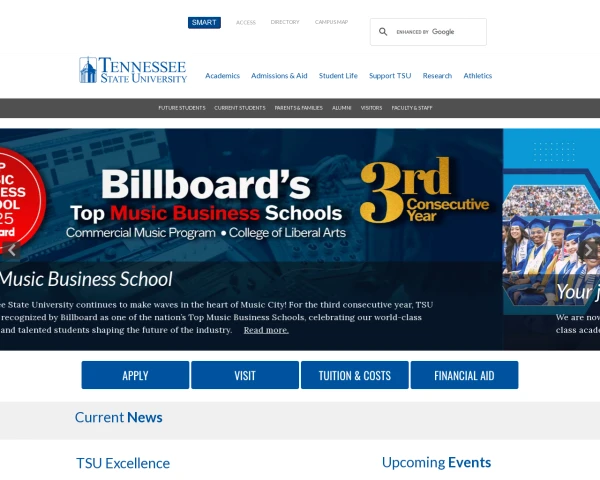The width and height of the screenshot is (600, 480).
Task: Go to previous carousel slide arrow
Action: pos(12,250)
